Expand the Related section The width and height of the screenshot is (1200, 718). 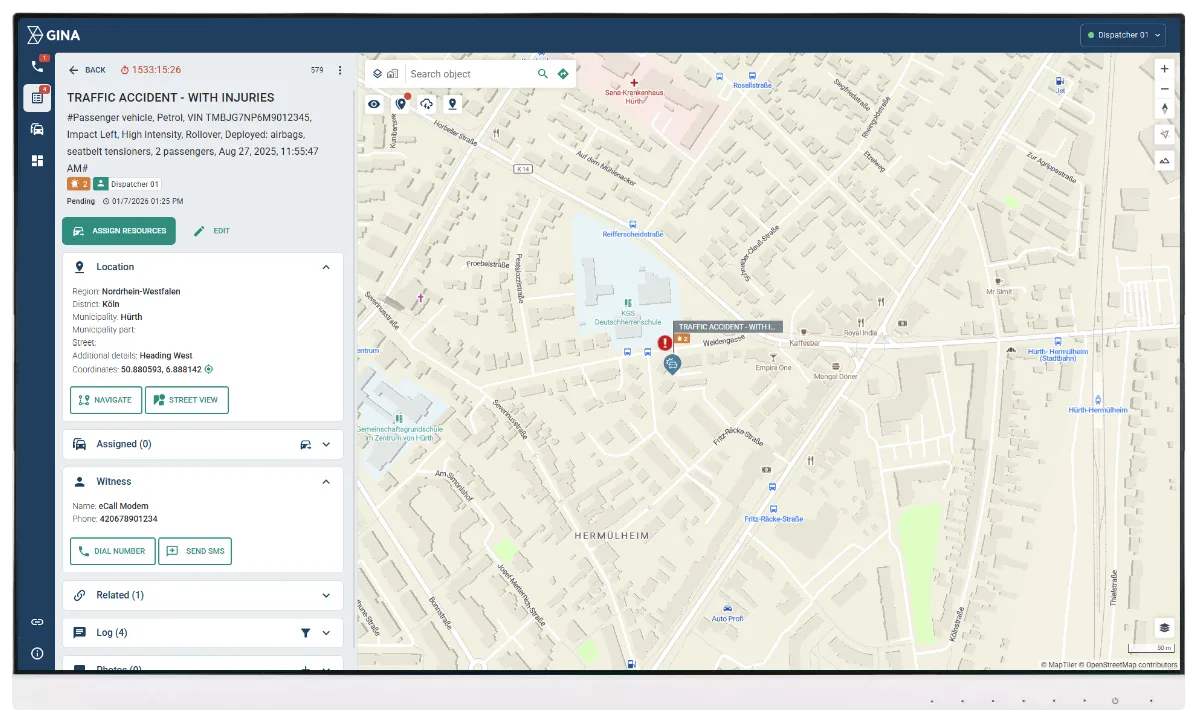(x=326, y=595)
